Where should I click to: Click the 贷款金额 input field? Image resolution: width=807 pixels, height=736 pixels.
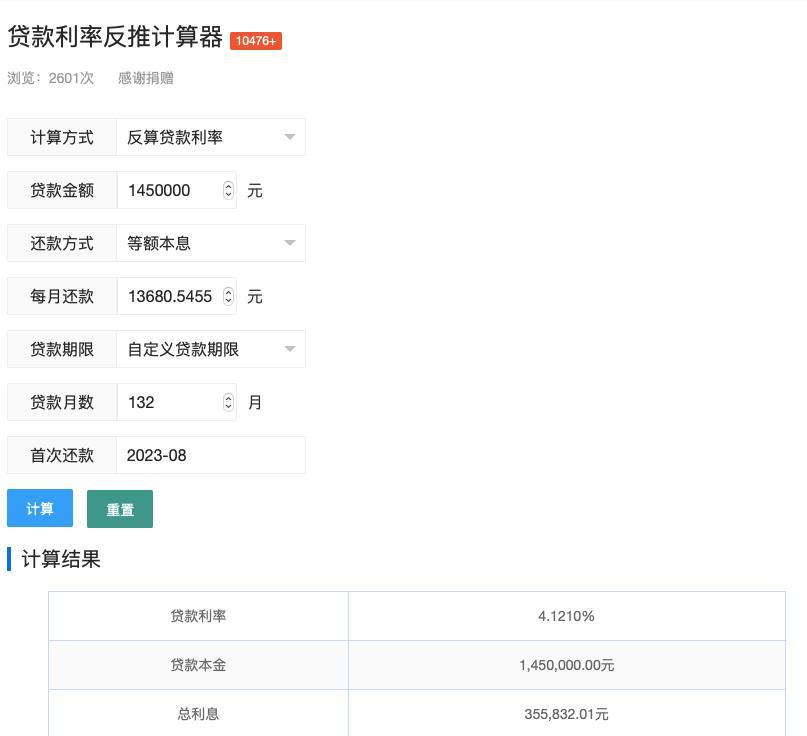(170, 190)
